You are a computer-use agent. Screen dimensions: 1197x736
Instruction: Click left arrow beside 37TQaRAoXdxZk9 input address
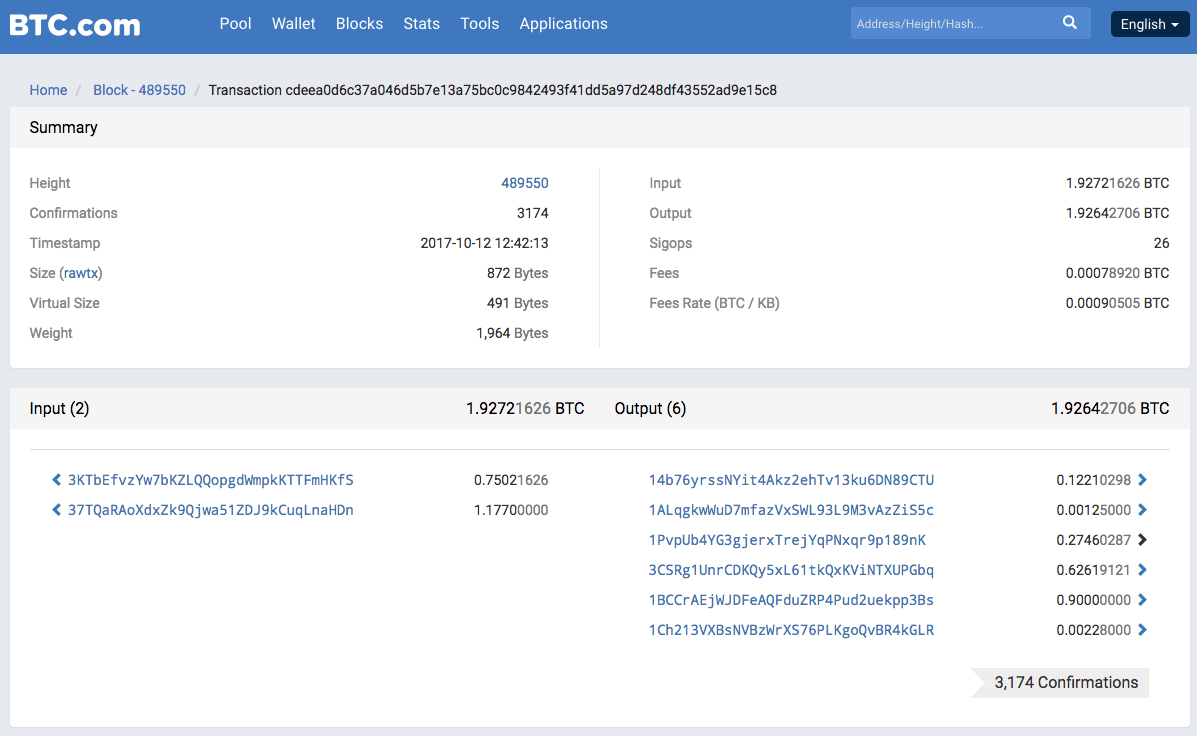pyautogui.click(x=57, y=510)
